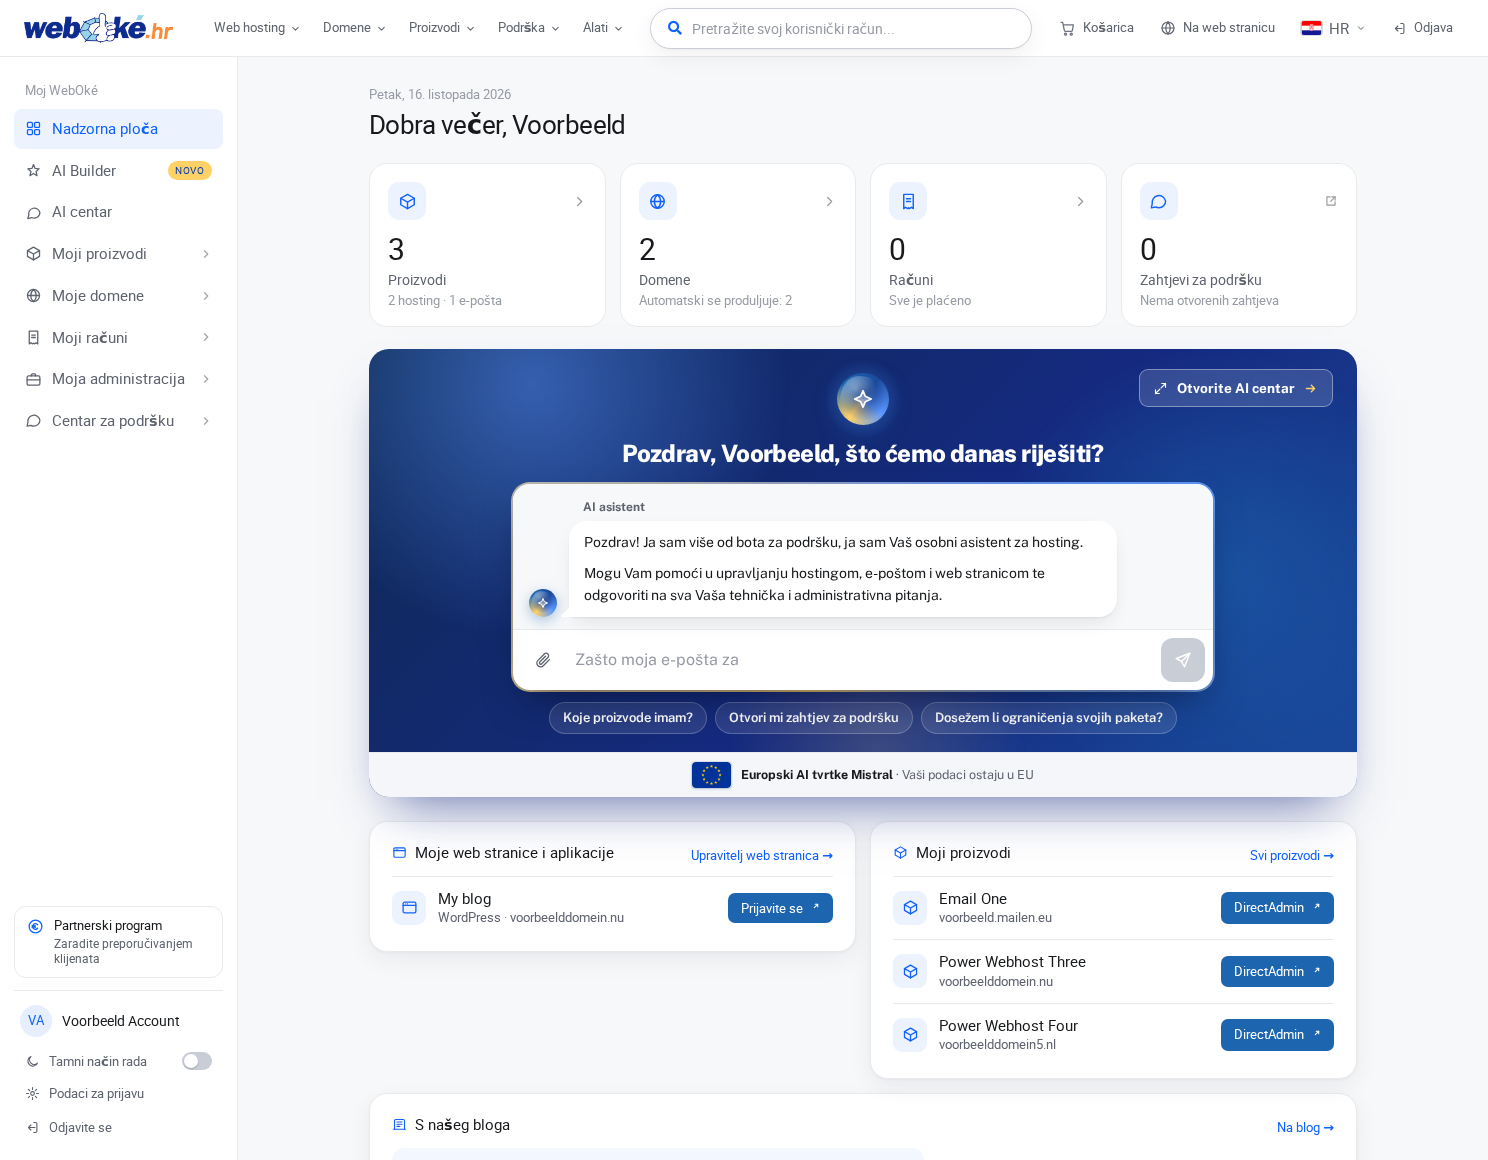Image resolution: width=1488 pixels, height=1160 pixels.
Task: Click the EU flag badge
Action: click(x=711, y=775)
